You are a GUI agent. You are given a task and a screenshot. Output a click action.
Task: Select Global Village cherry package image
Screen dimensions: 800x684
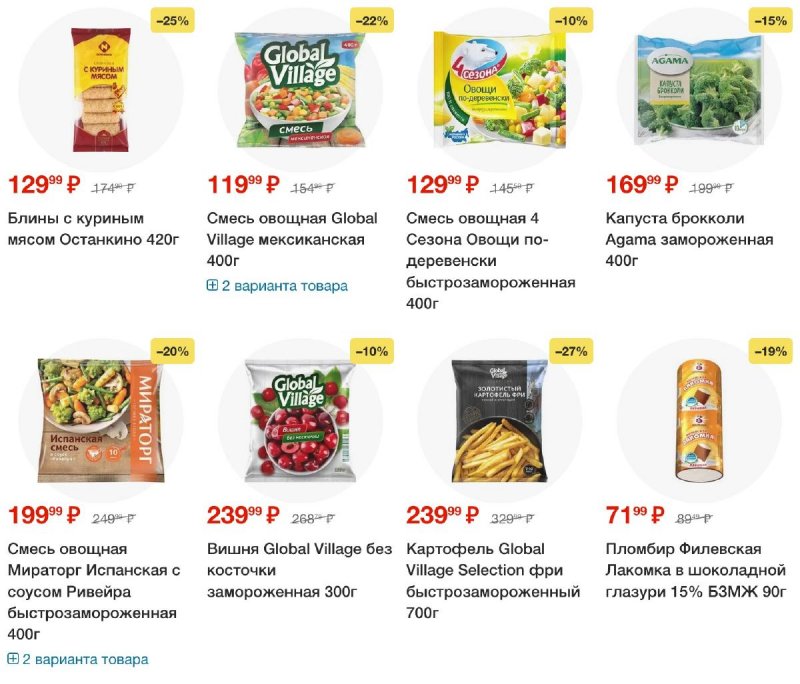tap(300, 421)
